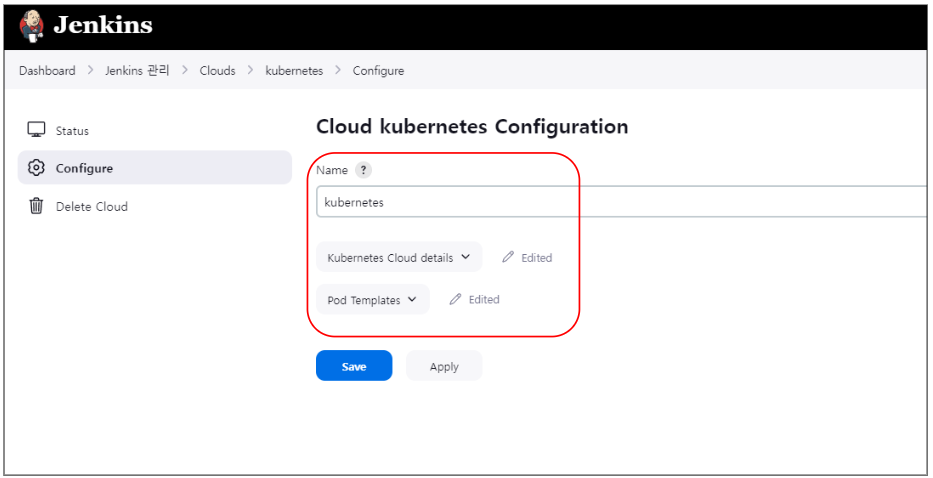Click the Name field label
Viewport: 933px width, 478px height.
coord(332,170)
